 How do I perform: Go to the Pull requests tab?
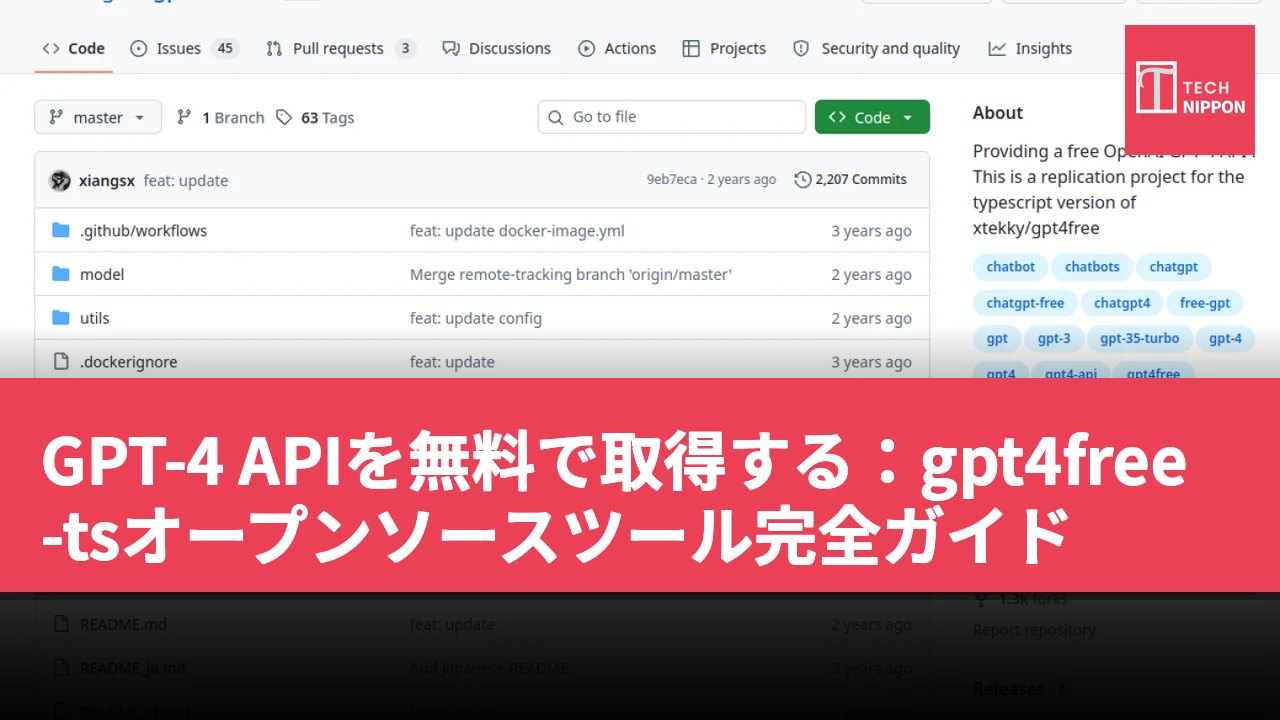[341, 48]
